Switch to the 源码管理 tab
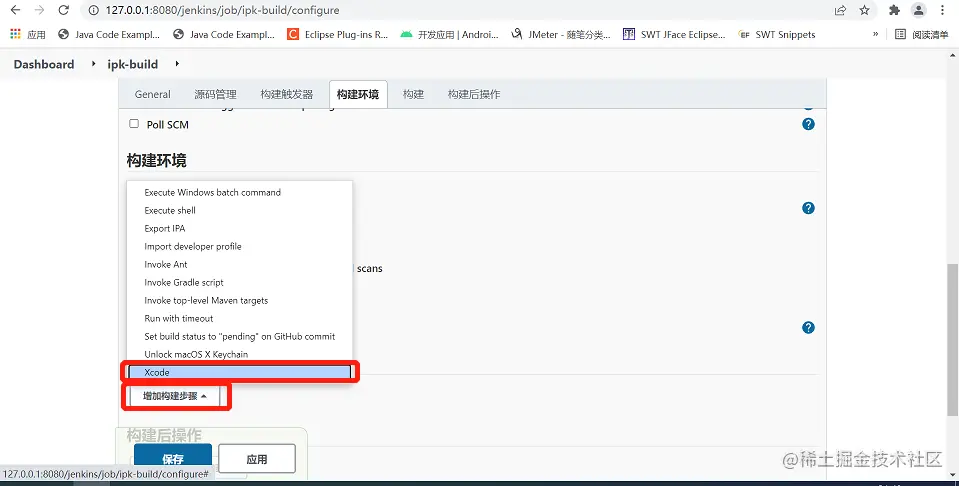This screenshot has width=959, height=486. [215, 94]
